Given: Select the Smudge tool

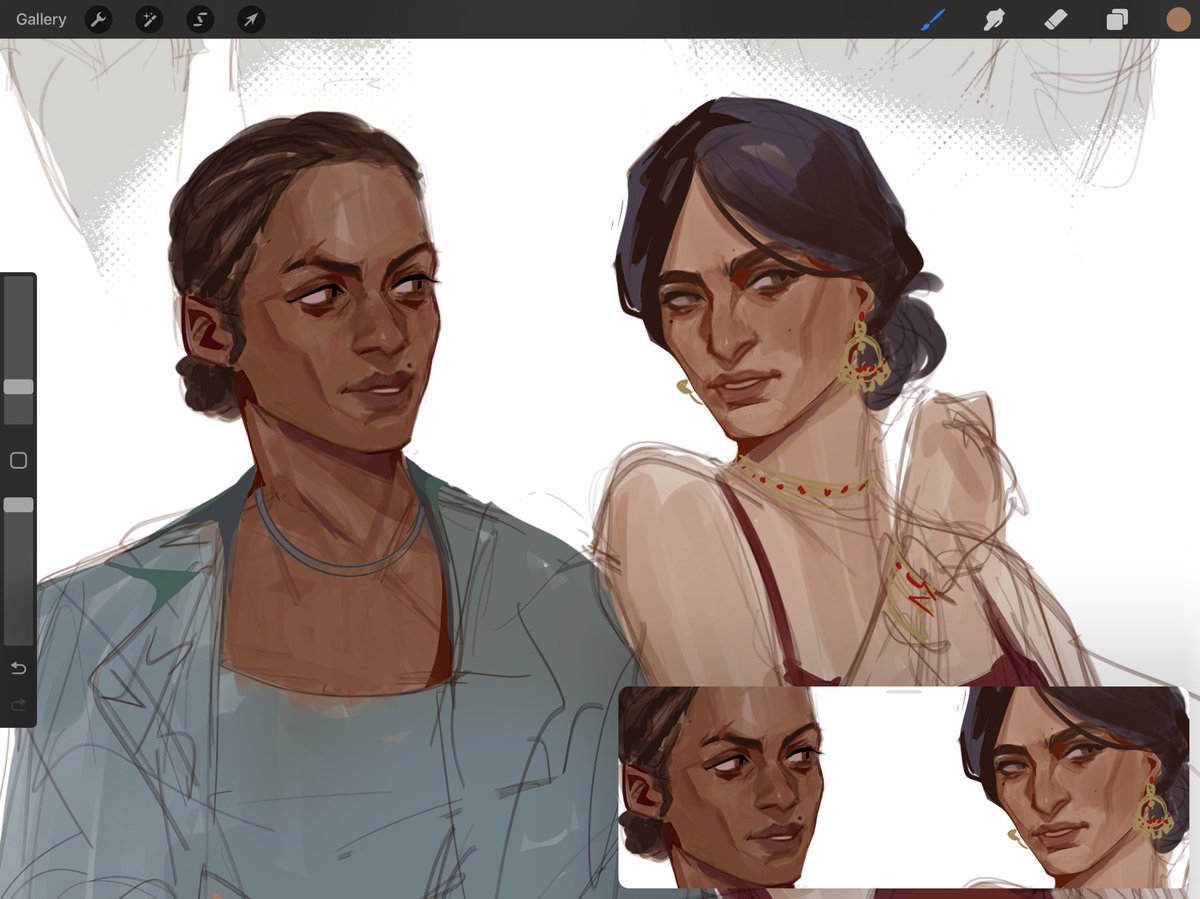Looking at the screenshot, I should [x=994, y=19].
